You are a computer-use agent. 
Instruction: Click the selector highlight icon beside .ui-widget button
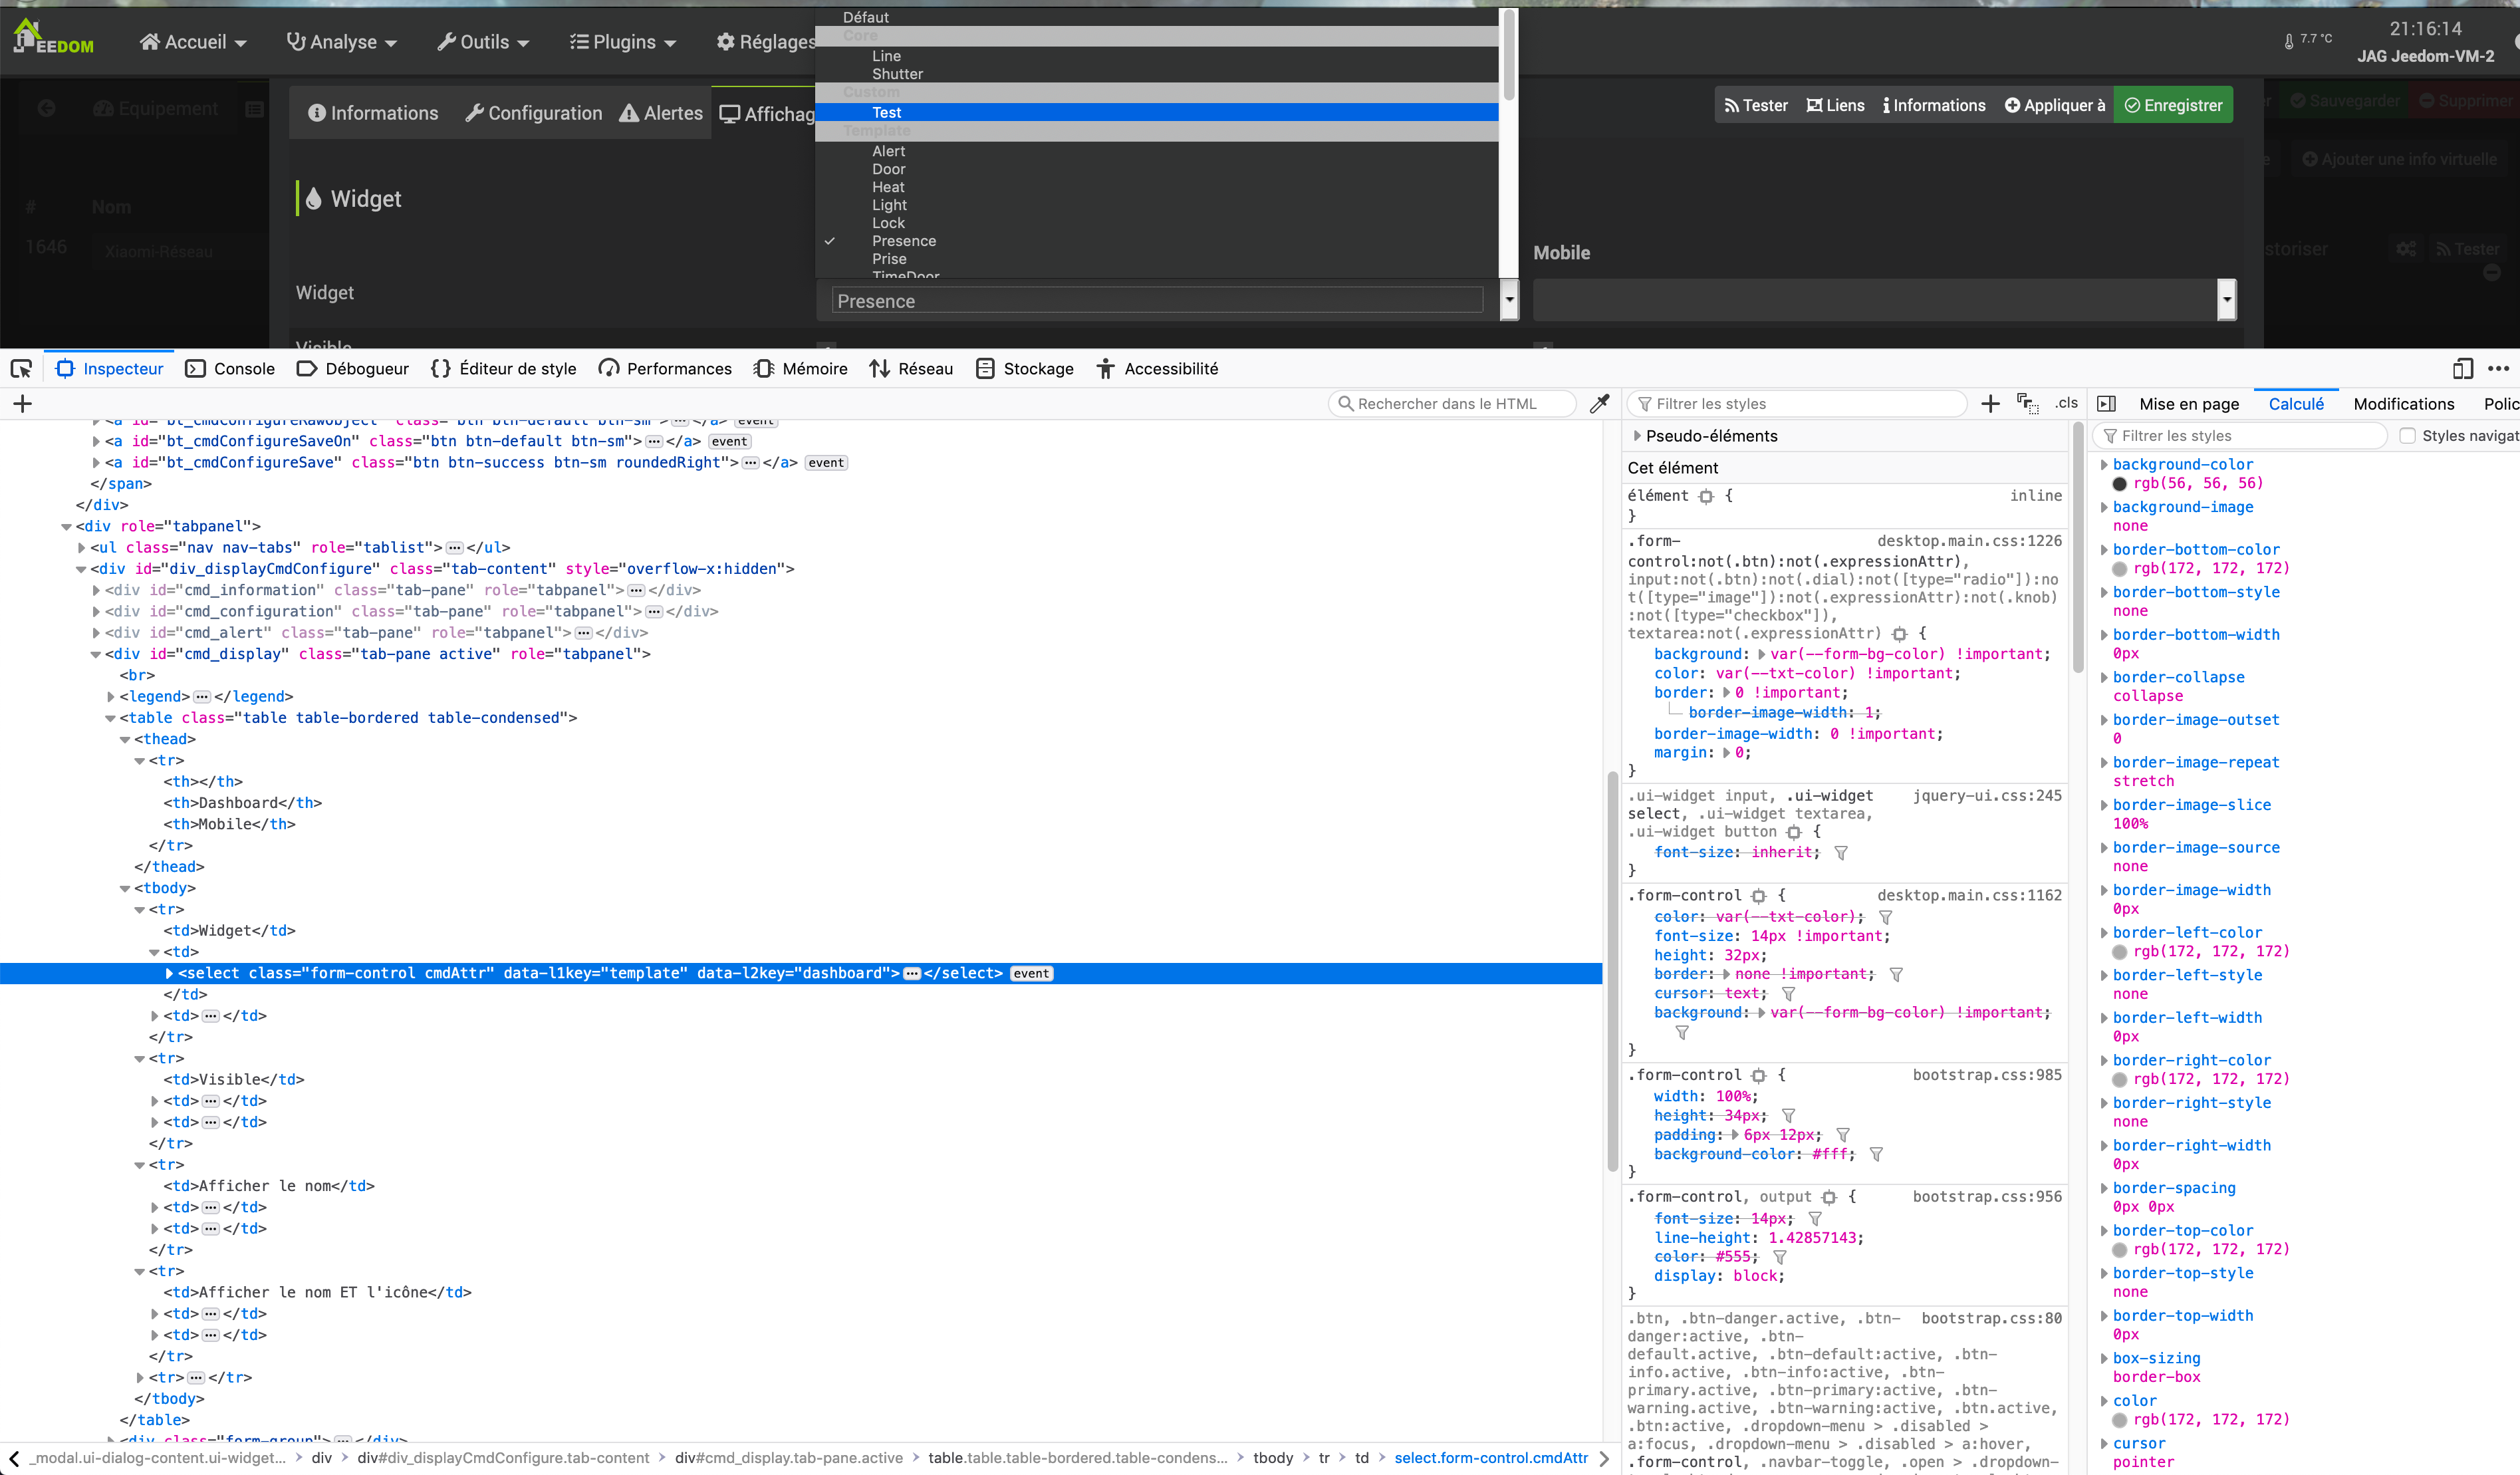pyautogui.click(x=1794, y=832)
